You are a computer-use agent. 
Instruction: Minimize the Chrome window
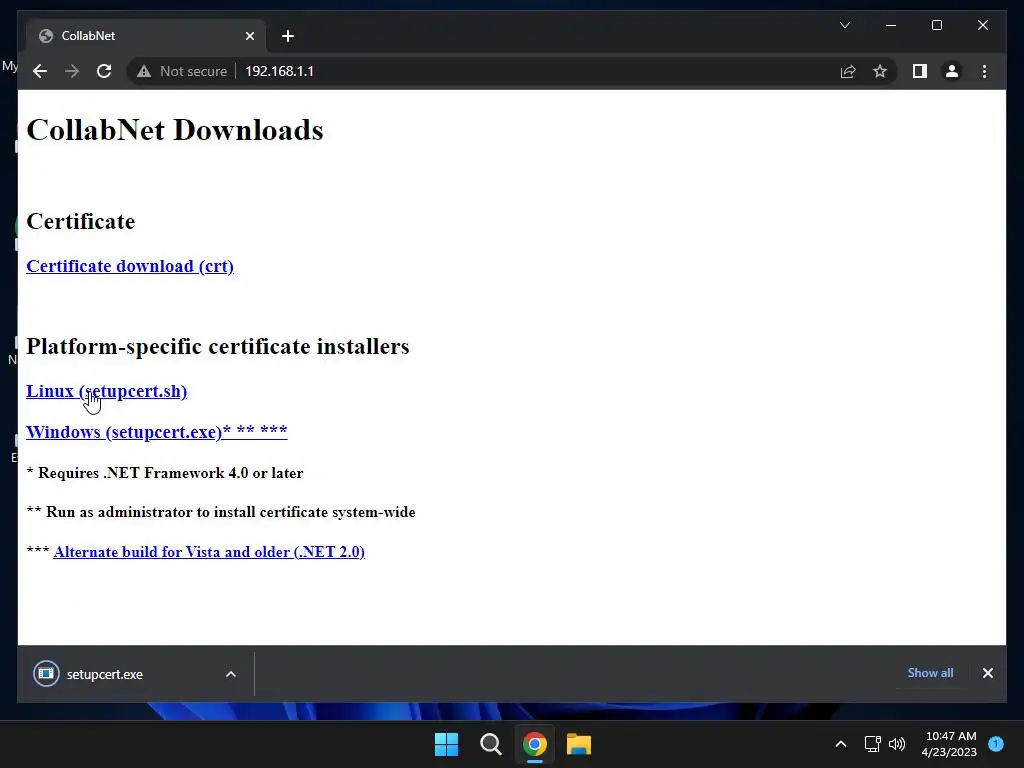pyautogui.click(x=891, y=25)
